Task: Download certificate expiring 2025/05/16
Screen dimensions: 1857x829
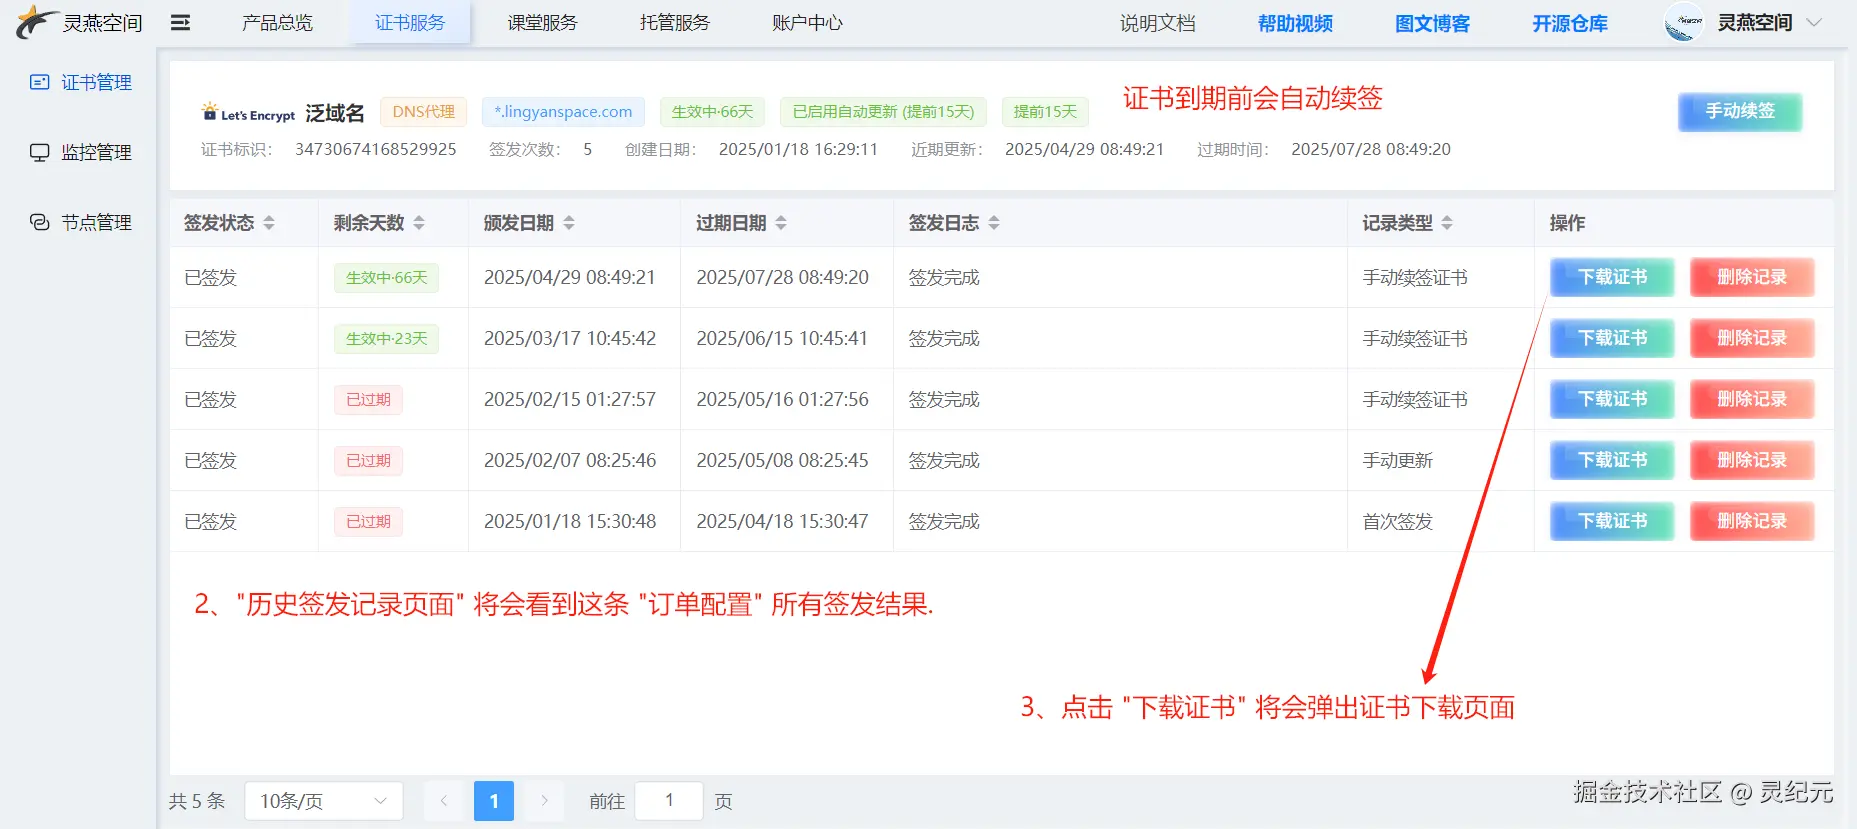Action: 1612,399
